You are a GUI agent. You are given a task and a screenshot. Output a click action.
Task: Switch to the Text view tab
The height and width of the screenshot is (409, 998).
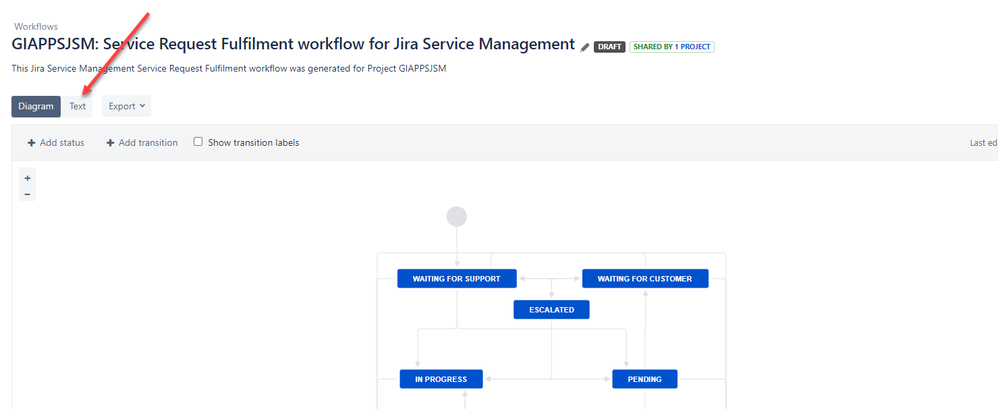[x=78, y=106]
